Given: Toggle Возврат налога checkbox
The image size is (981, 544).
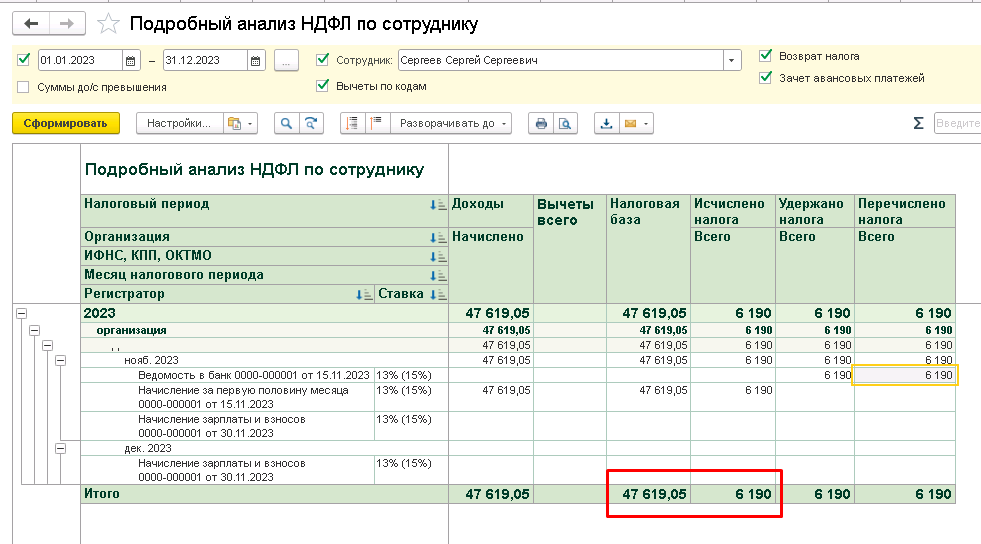Looking at the screenshot, I should click(x=765, y=56).
